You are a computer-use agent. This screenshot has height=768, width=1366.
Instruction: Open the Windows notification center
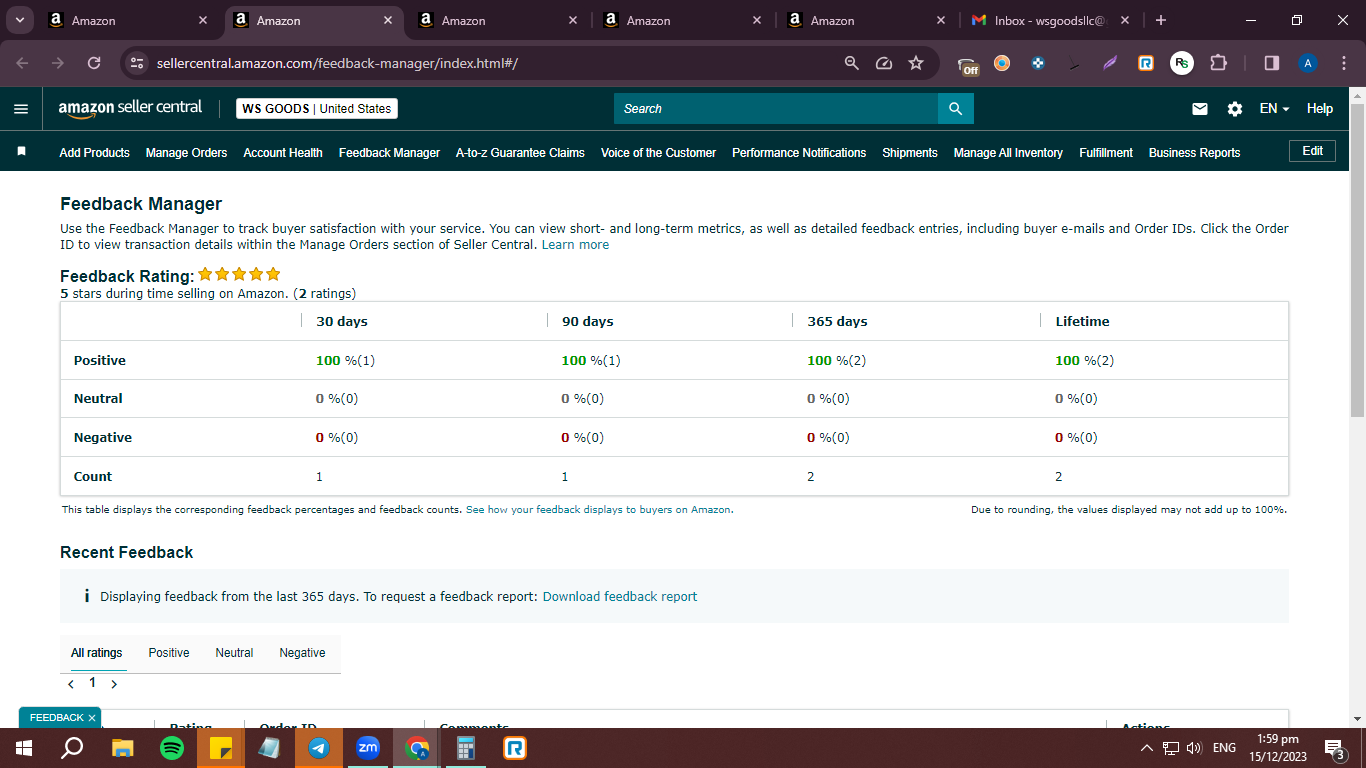(1334, 748)
